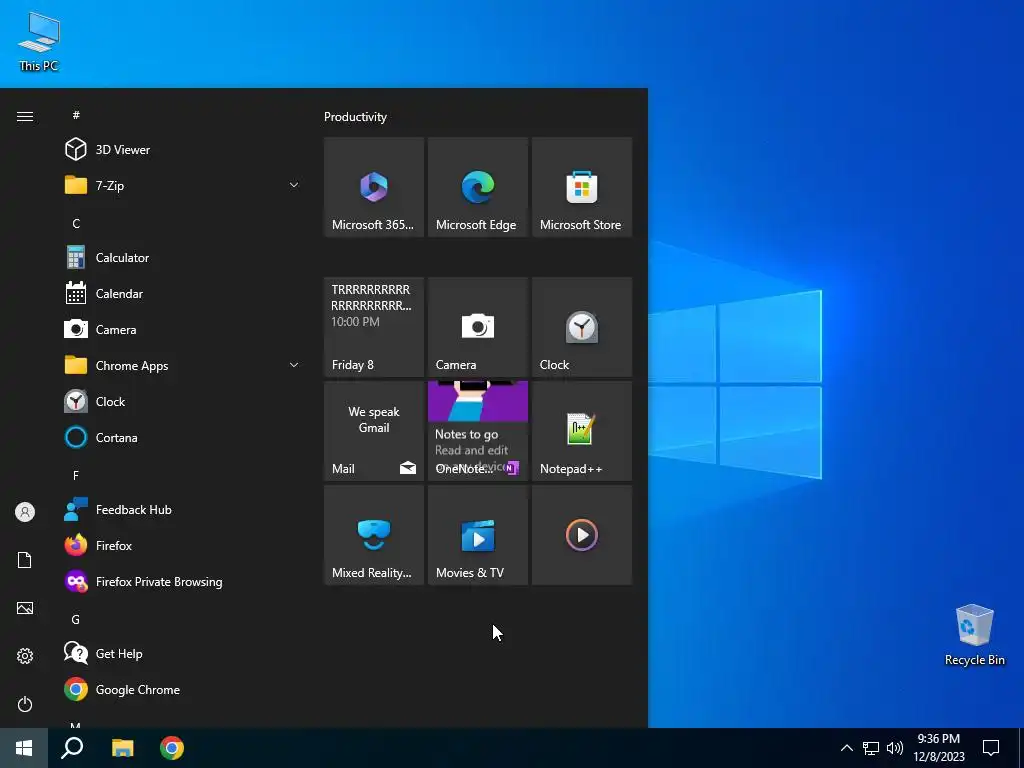Open Clock from the app list
Image resolution: width=1024 pixels, height=768 pixels.
[x=183, y=402]
